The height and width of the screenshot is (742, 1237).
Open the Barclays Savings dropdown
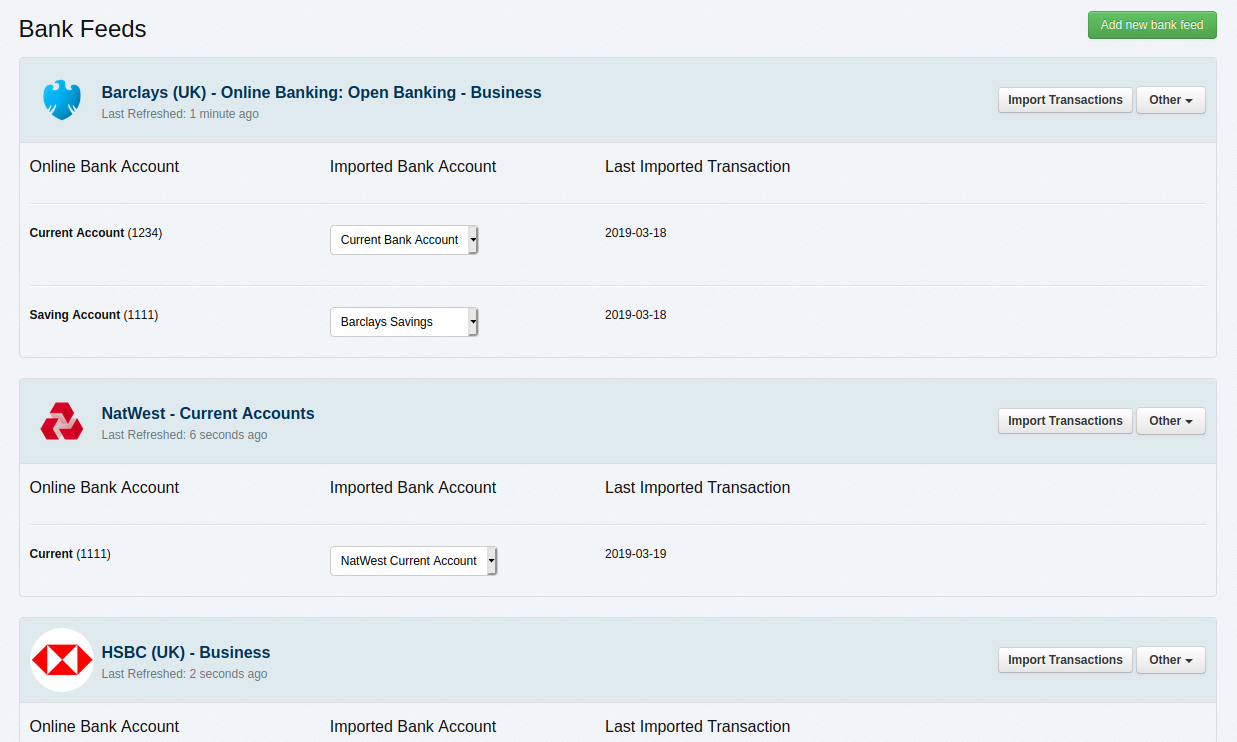[404, 322]
